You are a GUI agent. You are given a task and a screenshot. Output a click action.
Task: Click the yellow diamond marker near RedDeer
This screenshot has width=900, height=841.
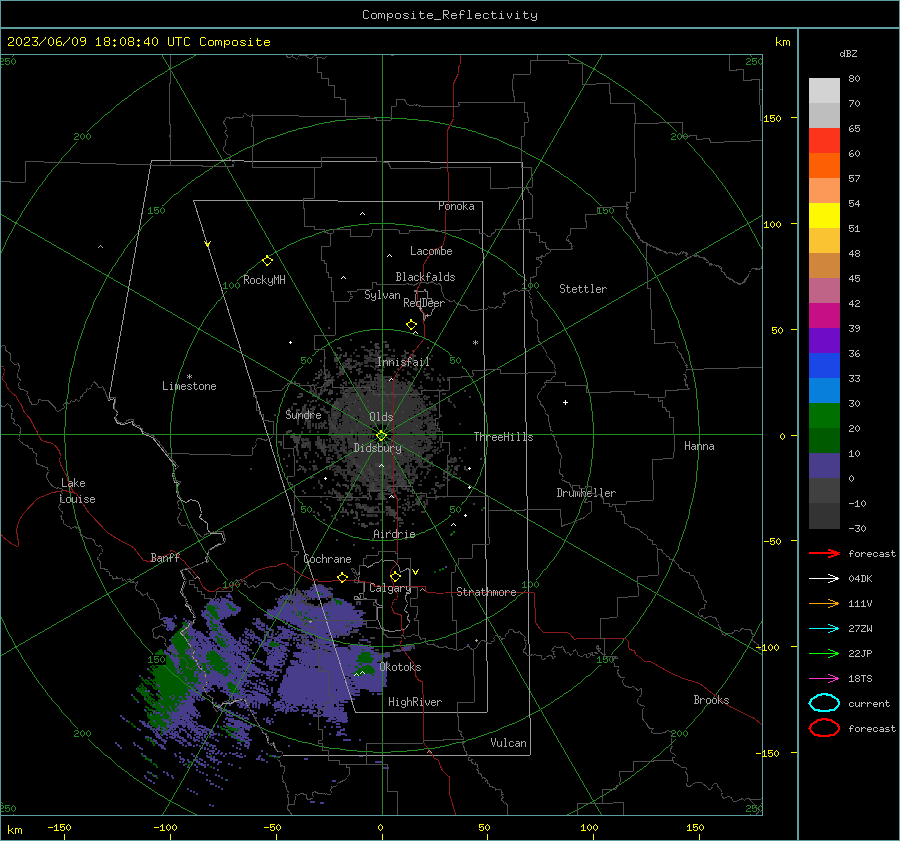[411, 325]
